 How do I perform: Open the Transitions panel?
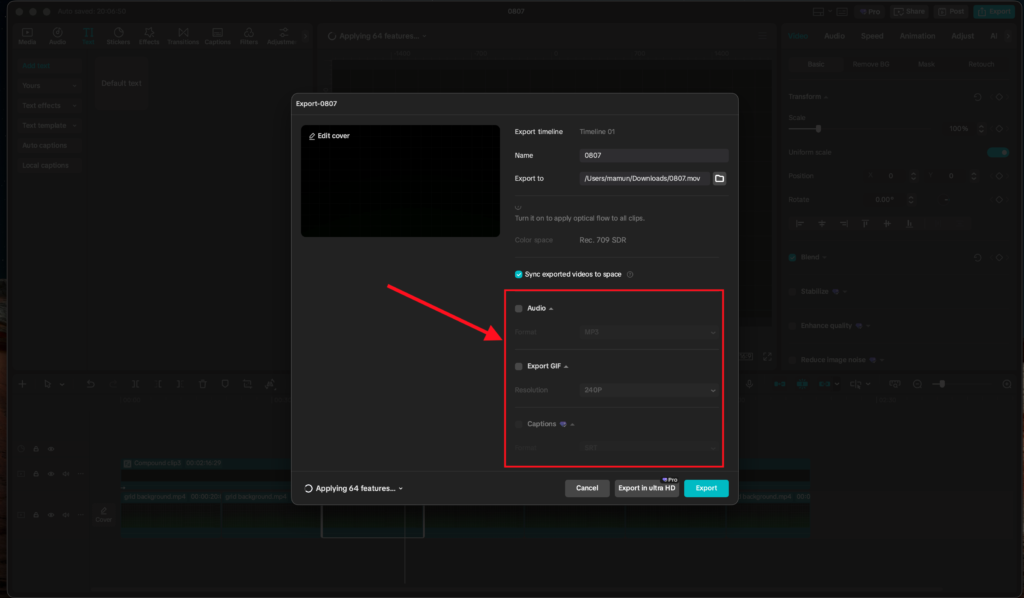(x=183, y=36)
